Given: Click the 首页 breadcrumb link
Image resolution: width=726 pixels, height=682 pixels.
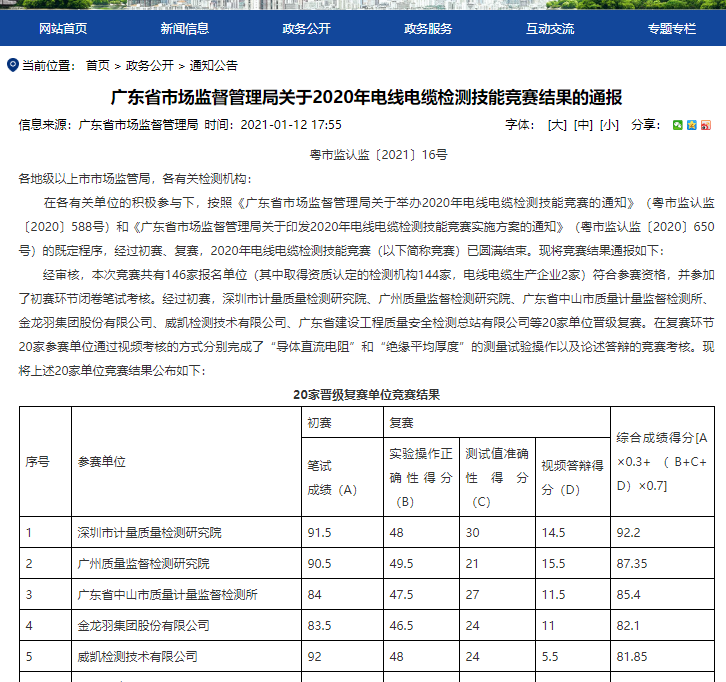Looking at the screenshot, I should [98, 66].
